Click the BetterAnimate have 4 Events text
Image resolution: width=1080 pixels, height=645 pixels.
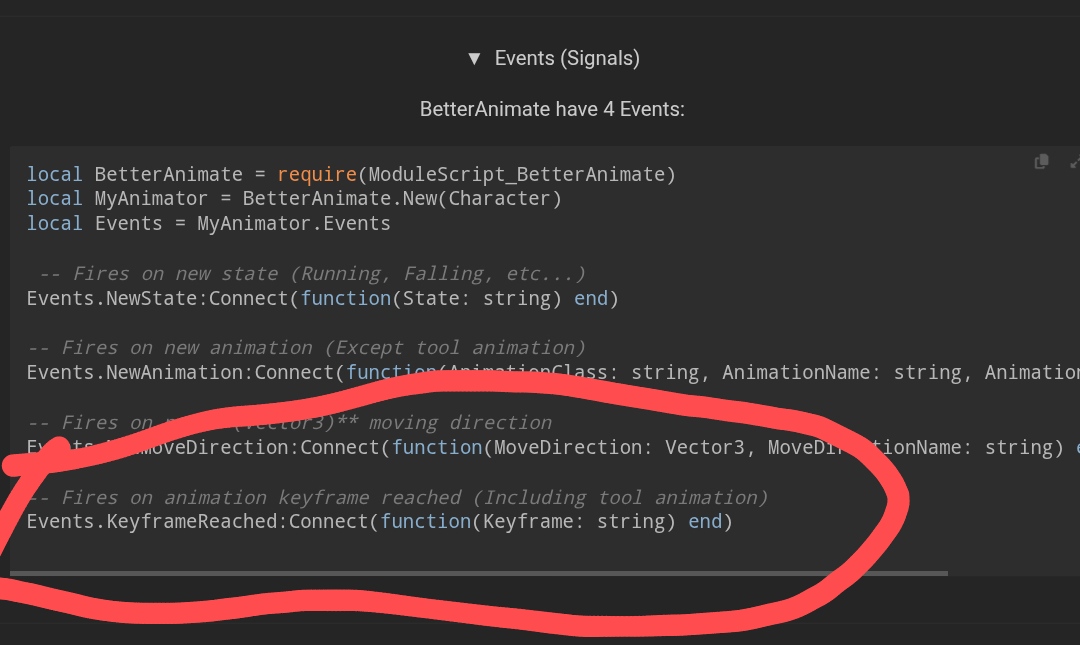(552, 109)
